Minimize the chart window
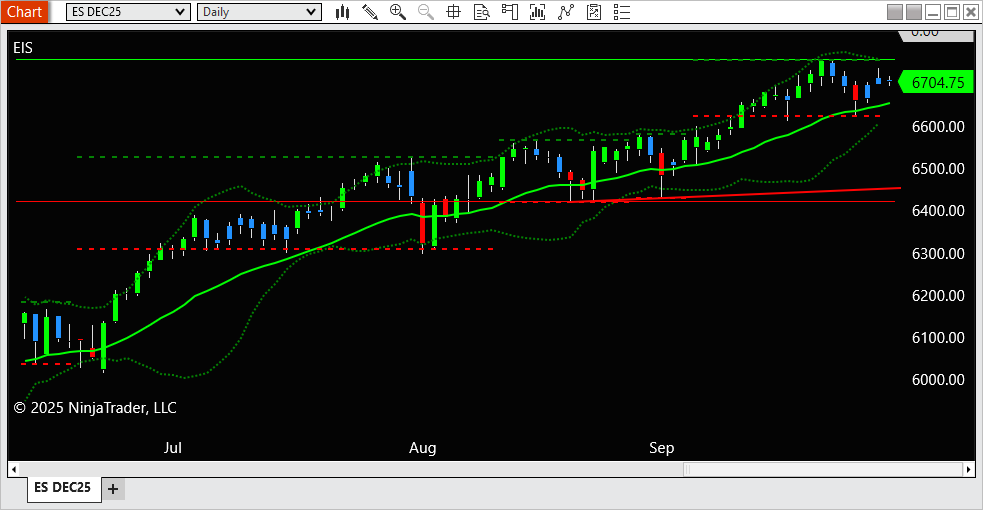Image resolution: width=983 pixels, height=510 pixels. click(933, 12)
